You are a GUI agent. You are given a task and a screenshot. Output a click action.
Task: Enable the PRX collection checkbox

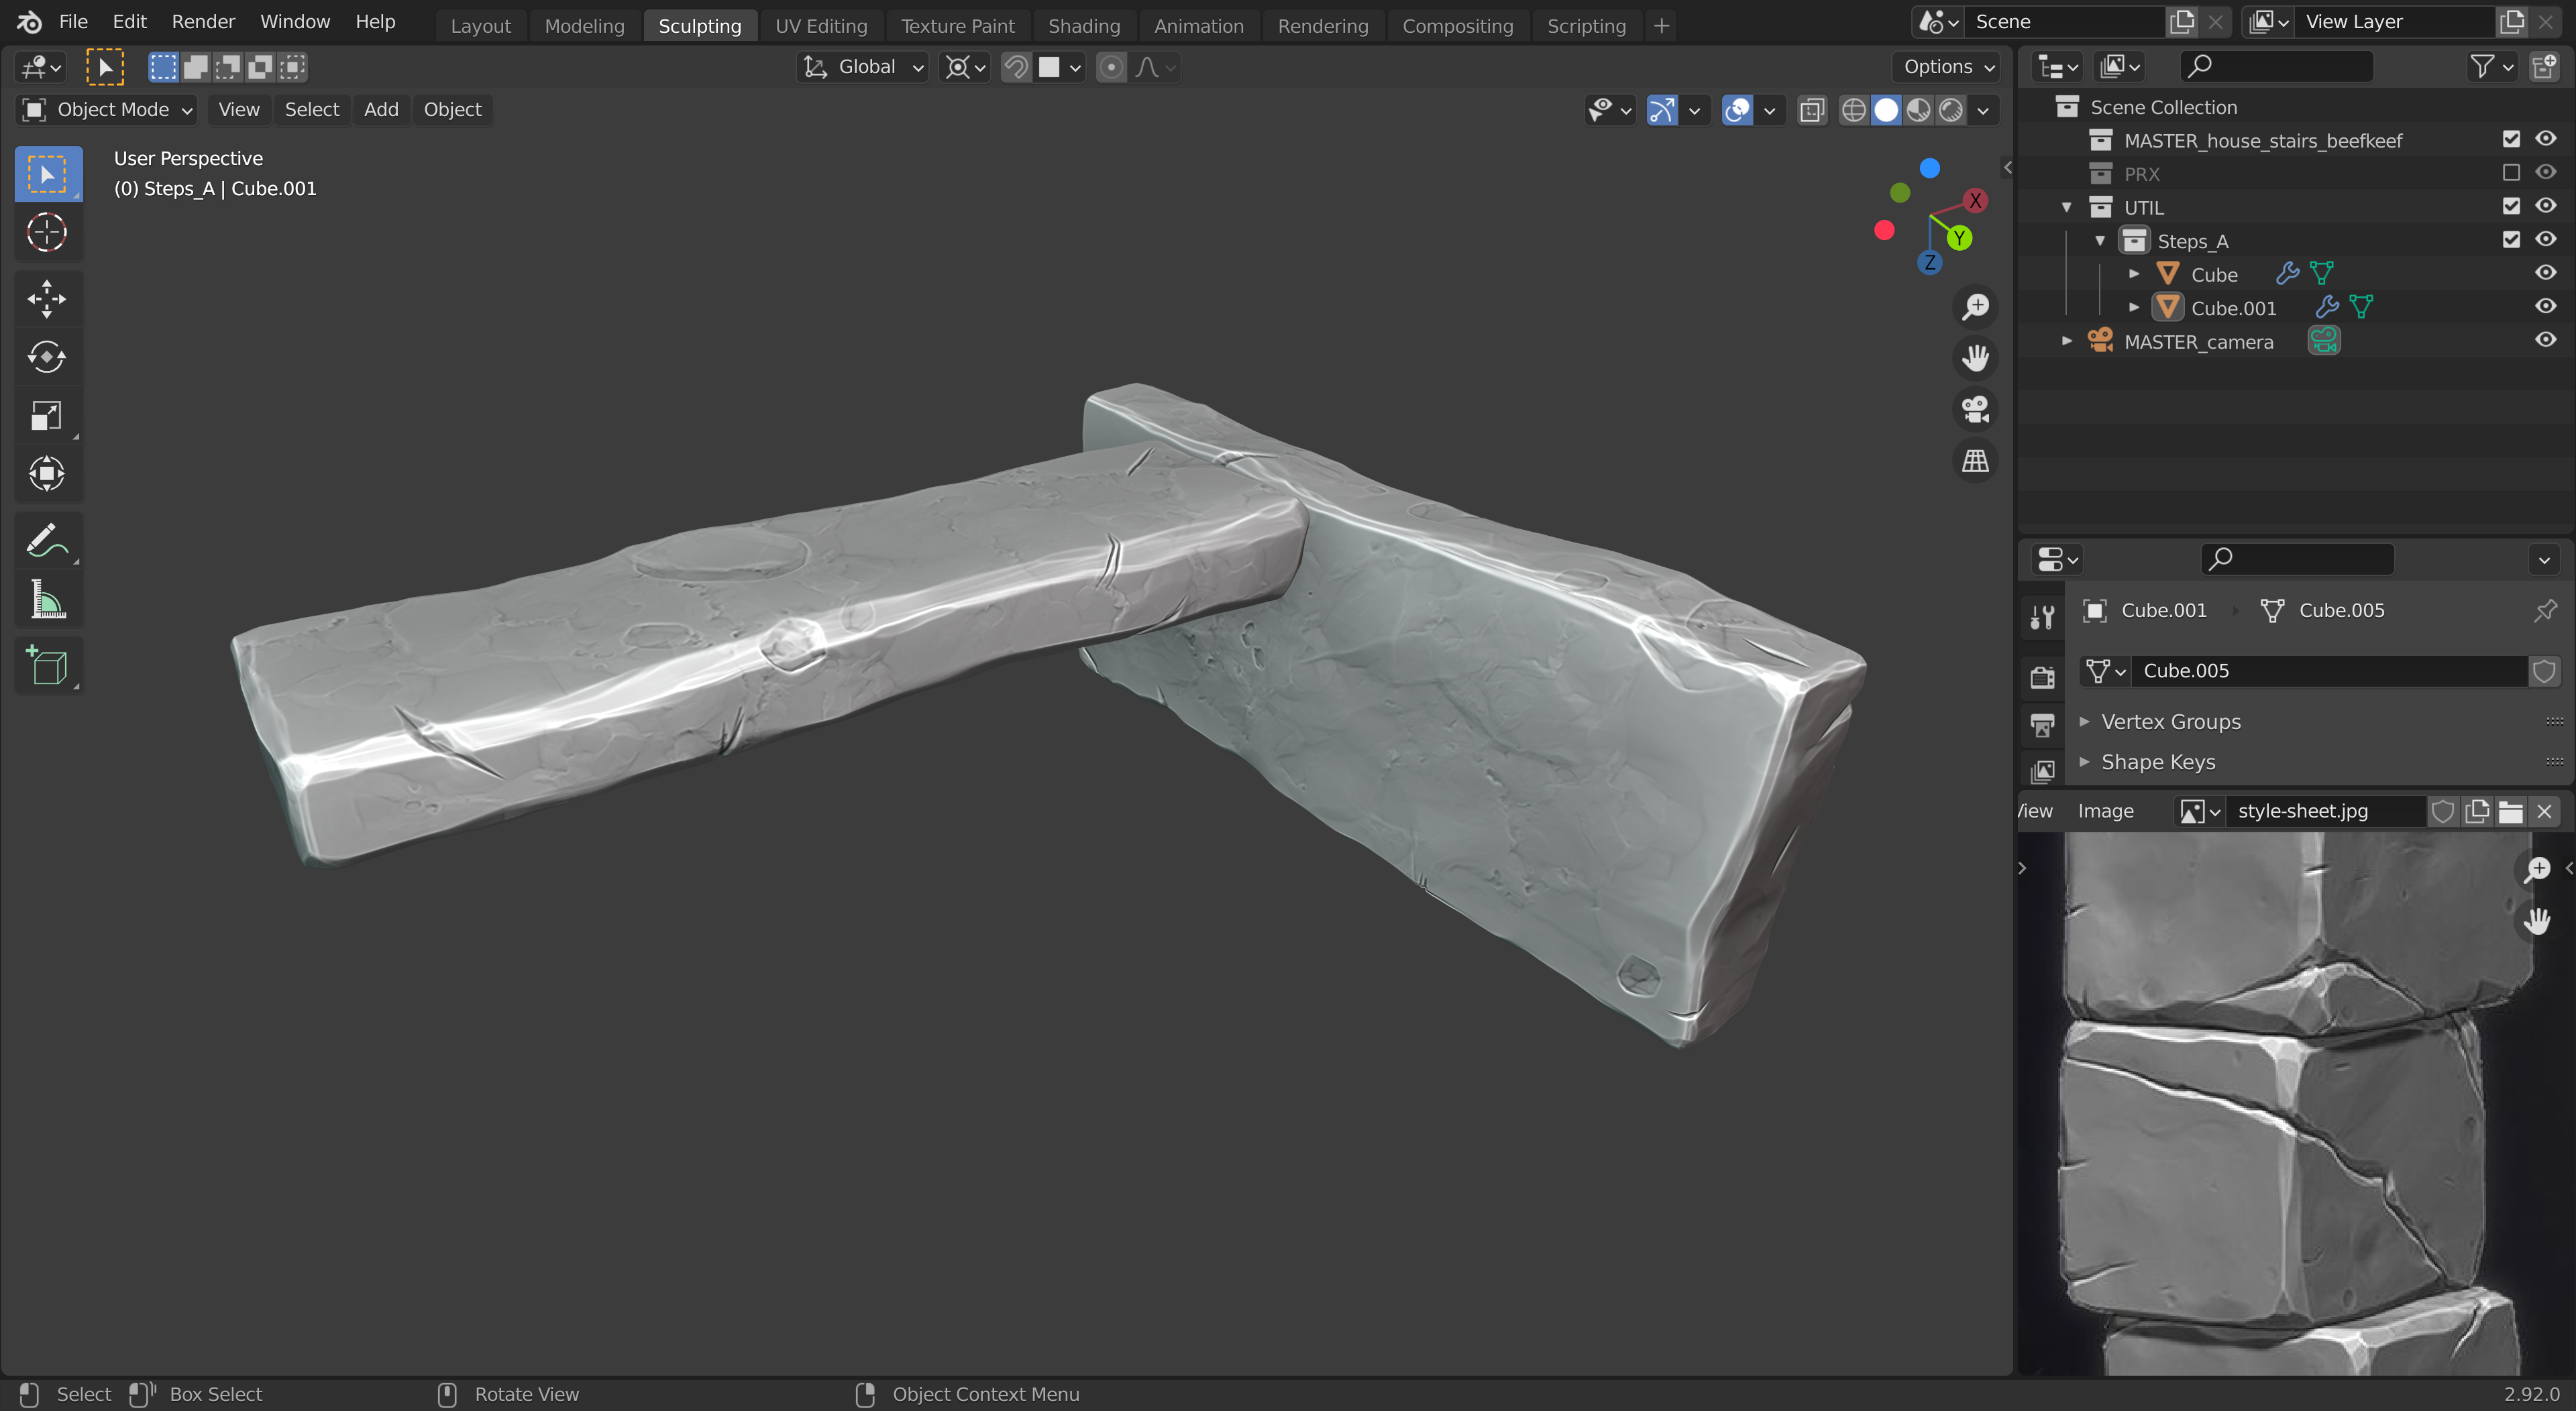(x=2510, y=173)
